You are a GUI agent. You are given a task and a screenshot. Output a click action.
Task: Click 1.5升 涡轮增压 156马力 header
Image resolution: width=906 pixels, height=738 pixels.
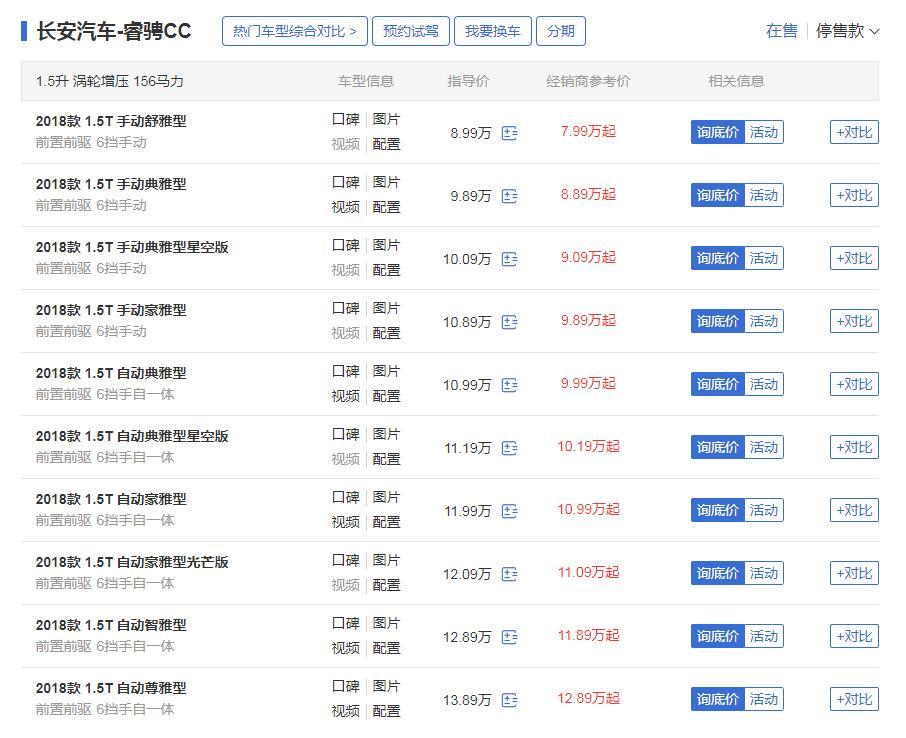[x=110, y=81]
